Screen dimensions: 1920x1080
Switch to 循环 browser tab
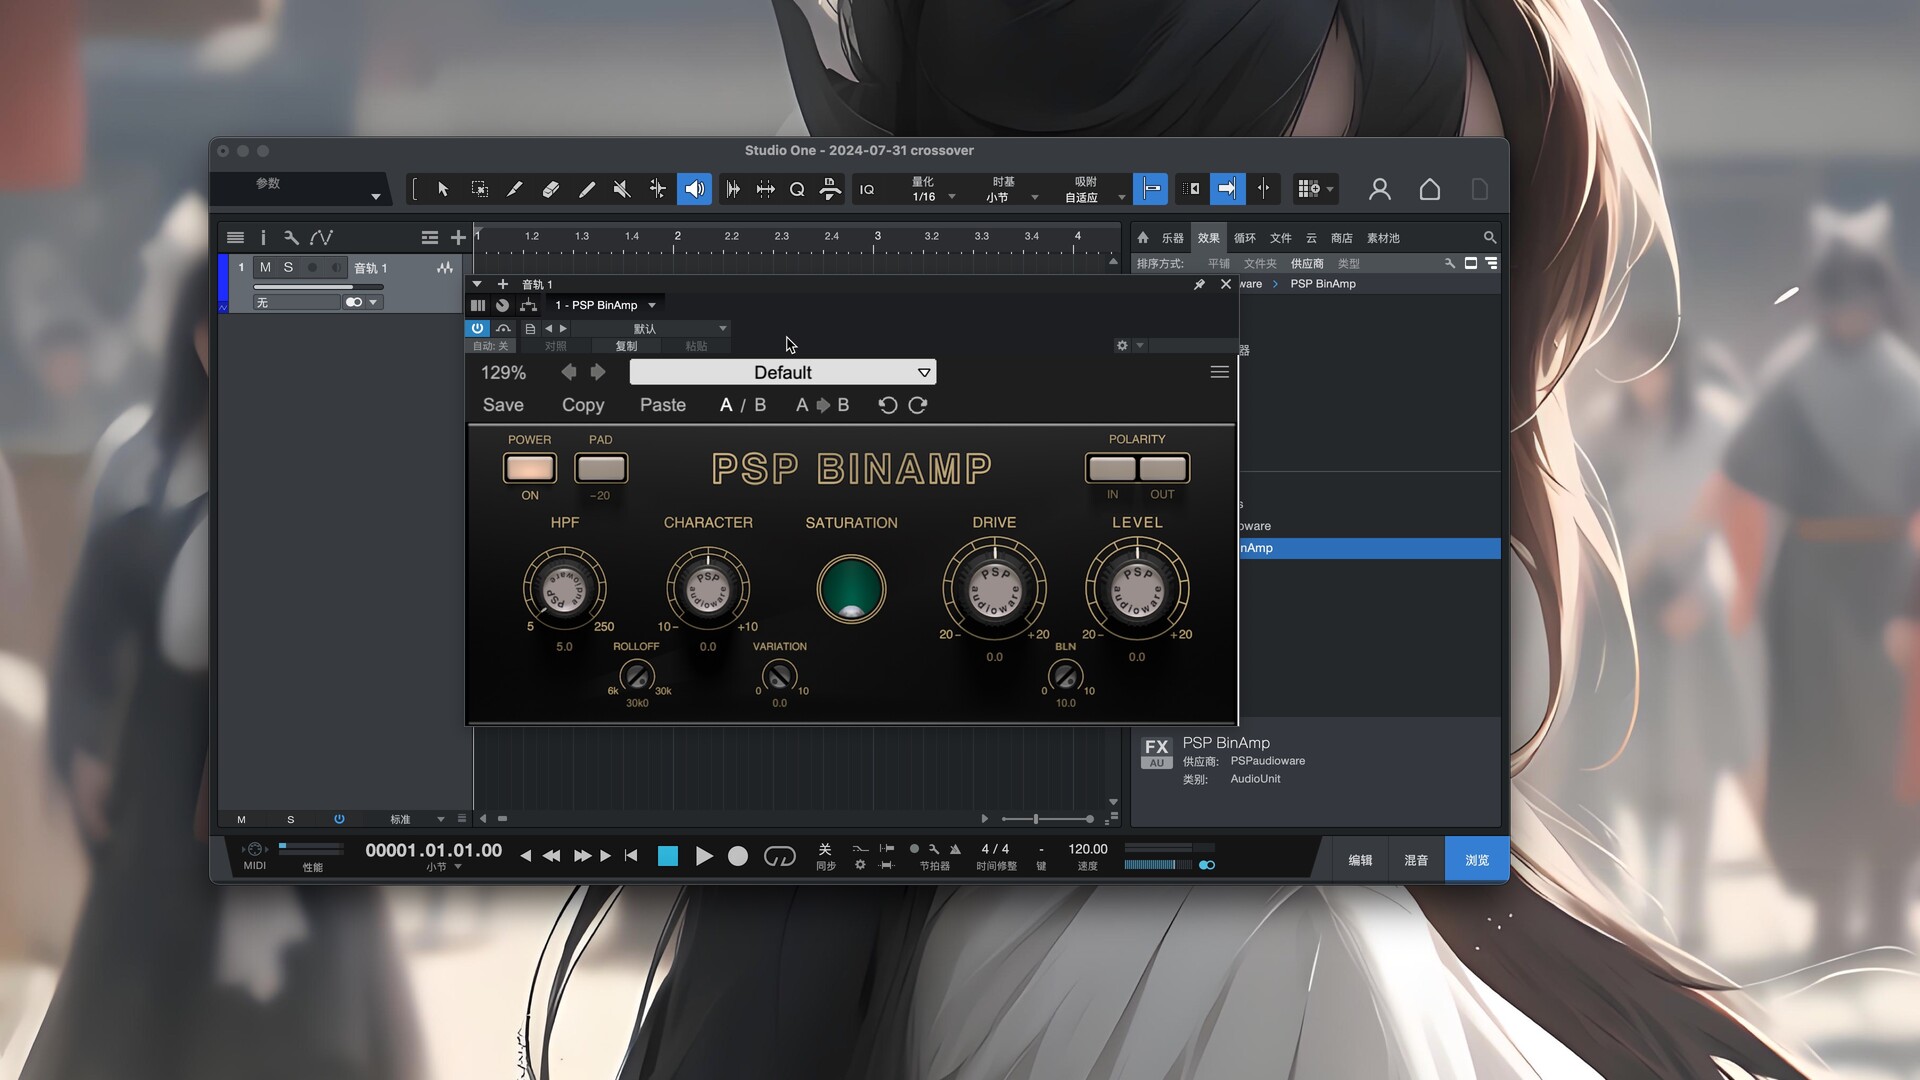tap(1244, 238)
